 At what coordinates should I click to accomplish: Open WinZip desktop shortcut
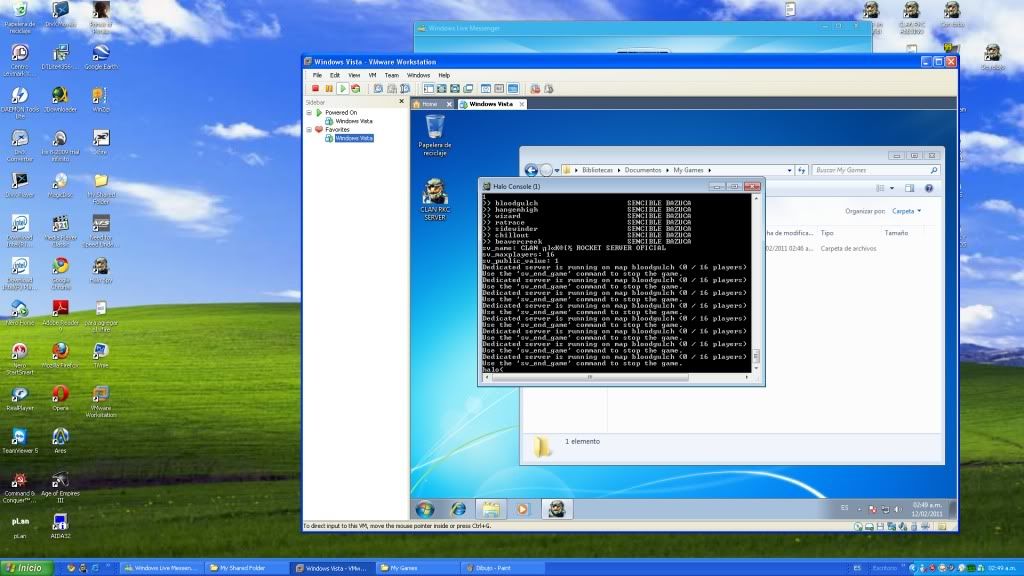click(101, 100)
